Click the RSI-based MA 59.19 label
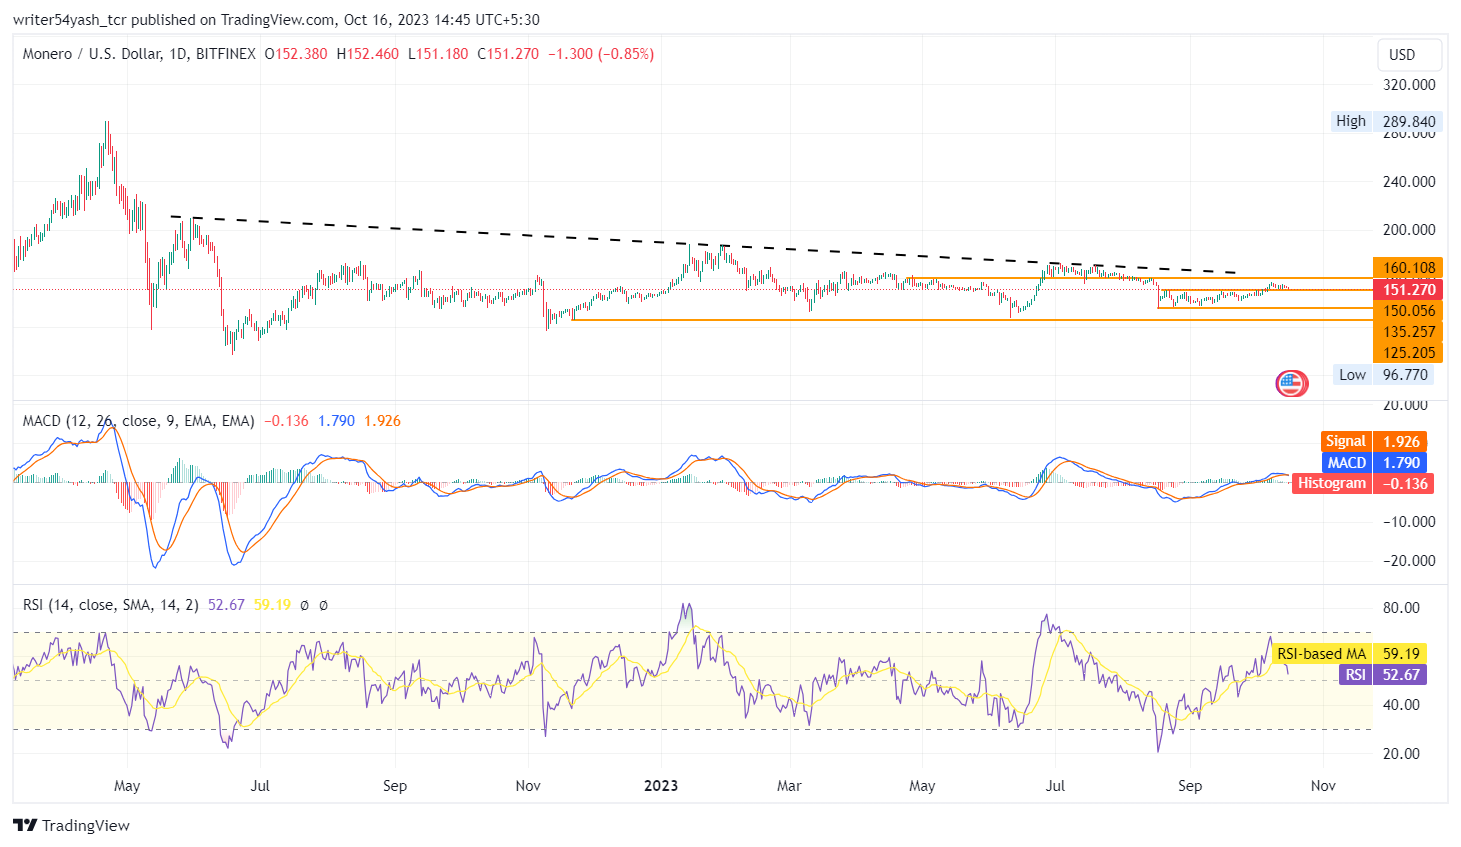 coord(1349,654)
